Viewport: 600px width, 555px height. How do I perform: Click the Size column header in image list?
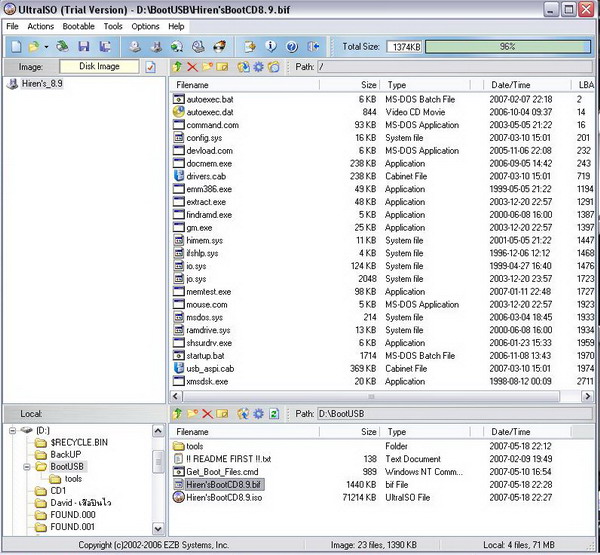click(350, 85)
